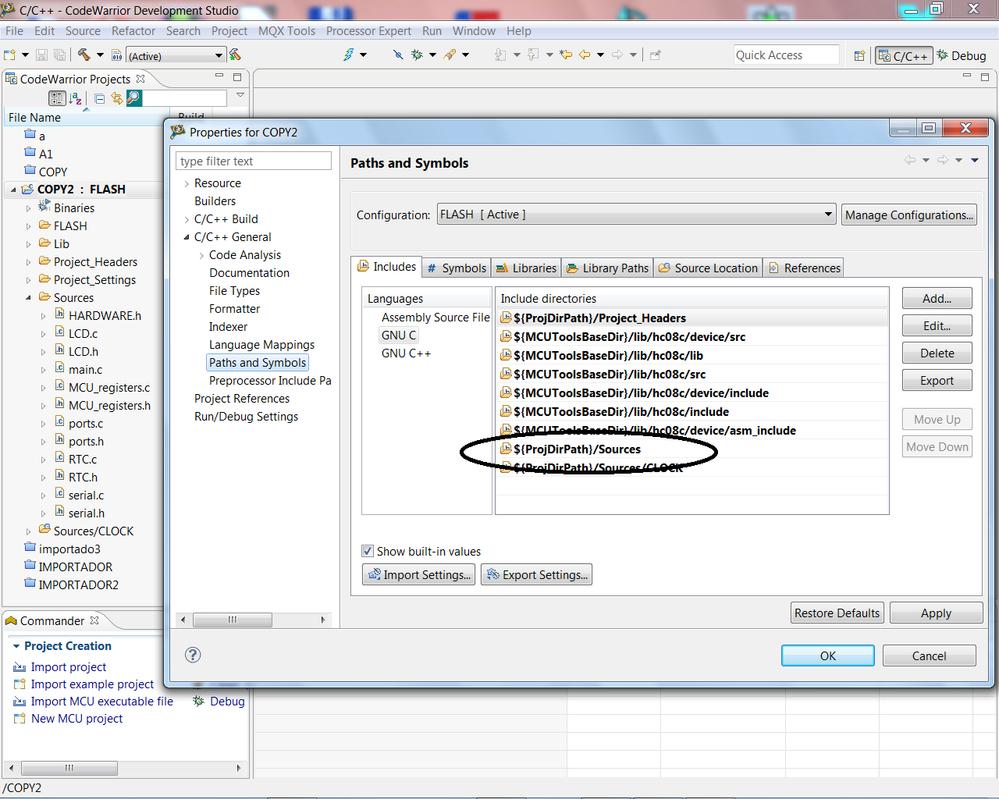Click the build hammer icon in main toolbar
This screenshot has height=799, width=999.
(x=83, y=55)
